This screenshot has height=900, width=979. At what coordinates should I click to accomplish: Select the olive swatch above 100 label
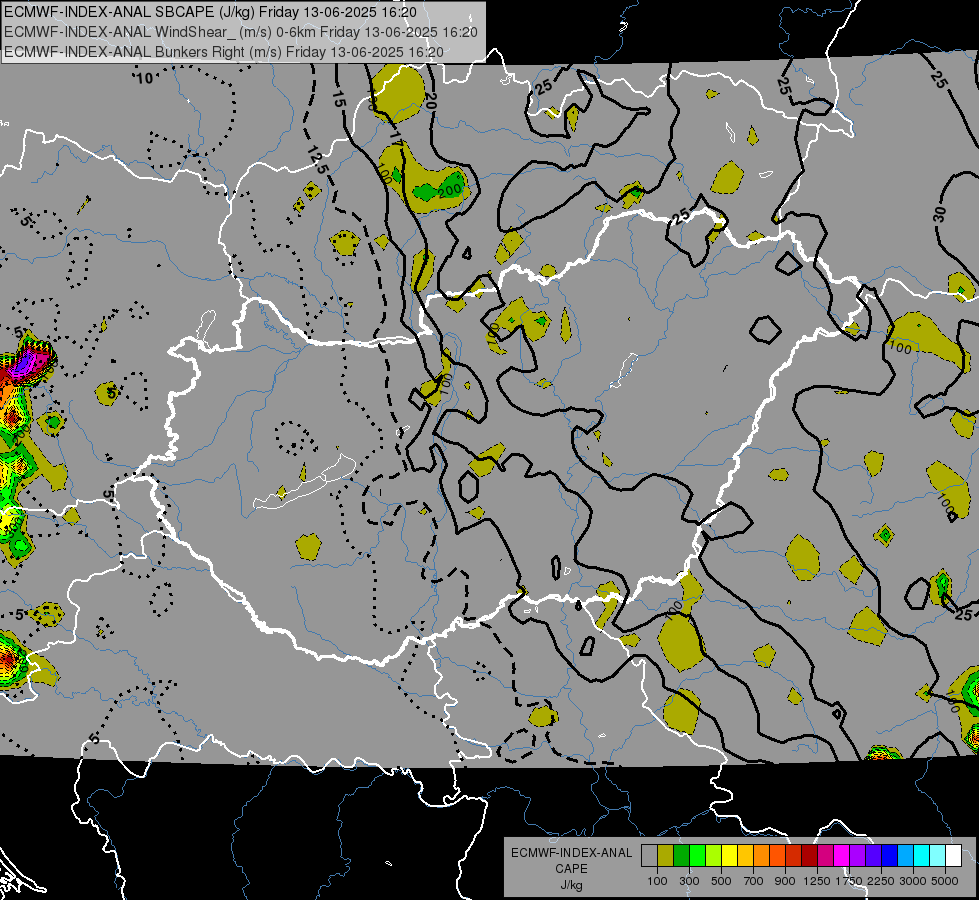point(666,856)
